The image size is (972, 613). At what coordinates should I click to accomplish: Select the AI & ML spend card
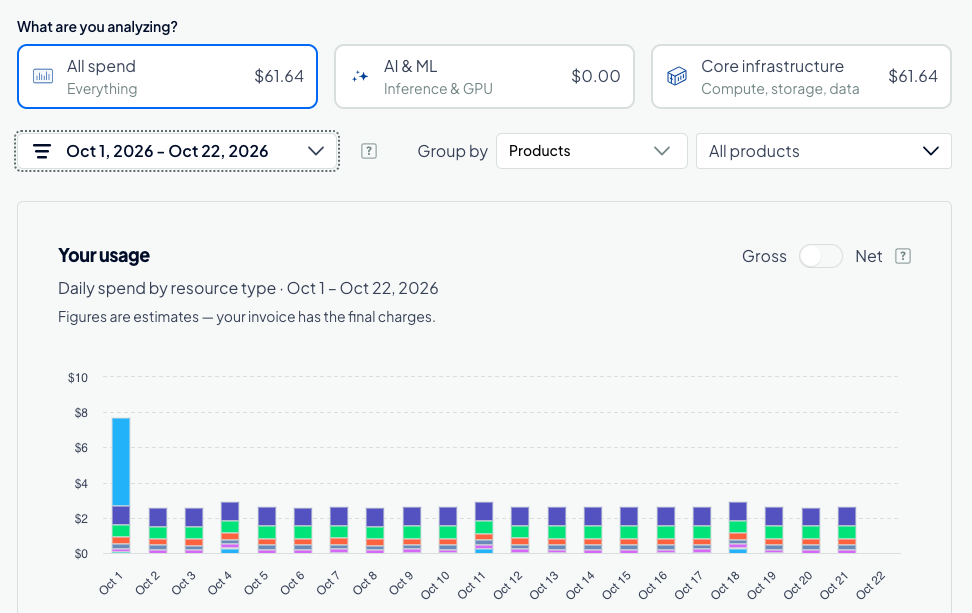click(484, 76)
